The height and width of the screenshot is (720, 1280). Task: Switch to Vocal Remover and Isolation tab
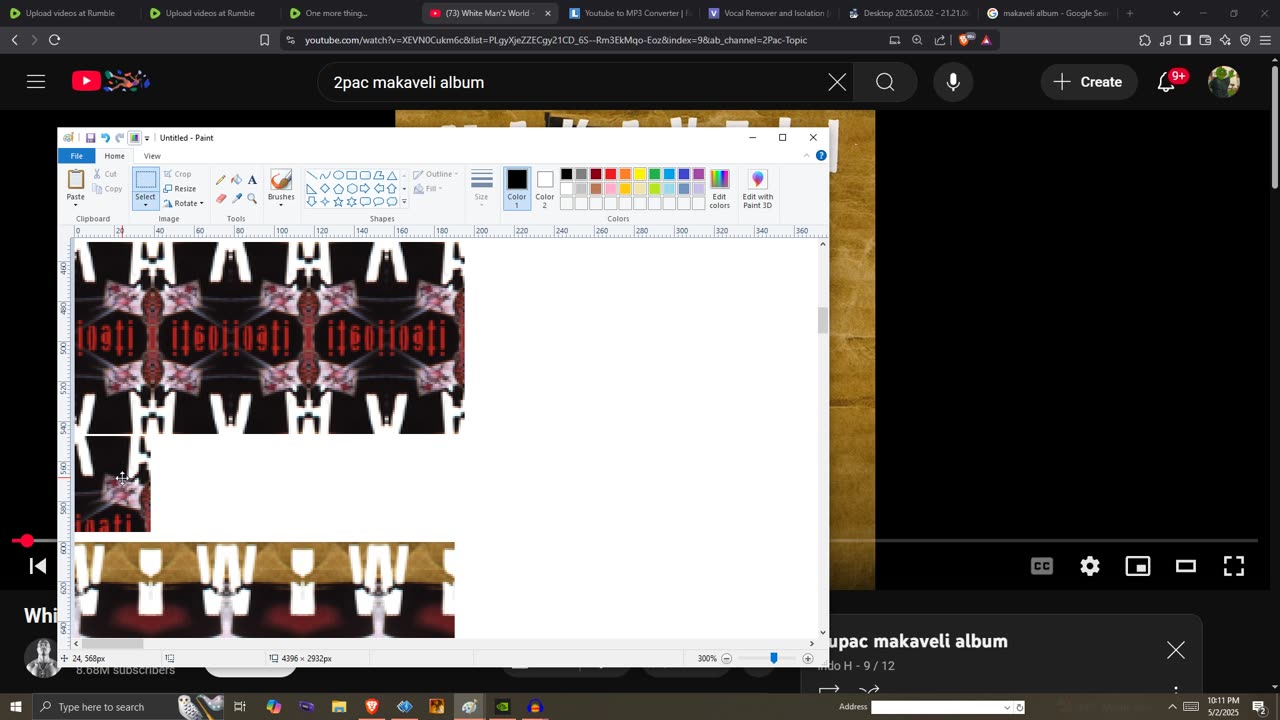tap(768, 13)
